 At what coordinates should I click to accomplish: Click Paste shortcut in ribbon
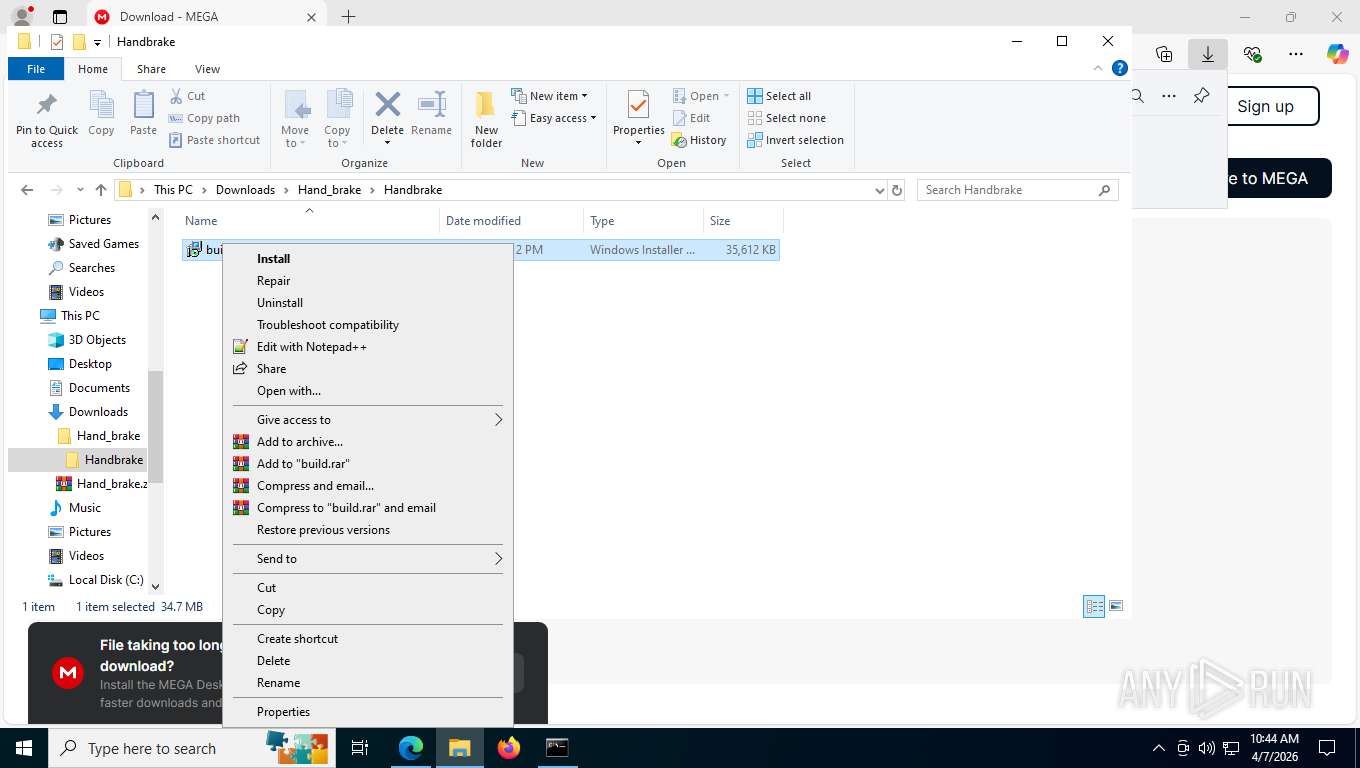pos(214,140)
